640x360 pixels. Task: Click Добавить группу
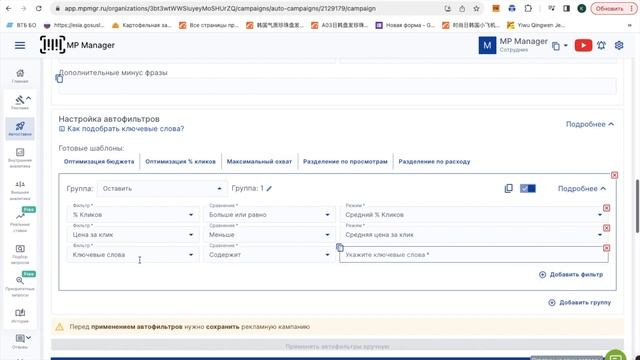580,303
